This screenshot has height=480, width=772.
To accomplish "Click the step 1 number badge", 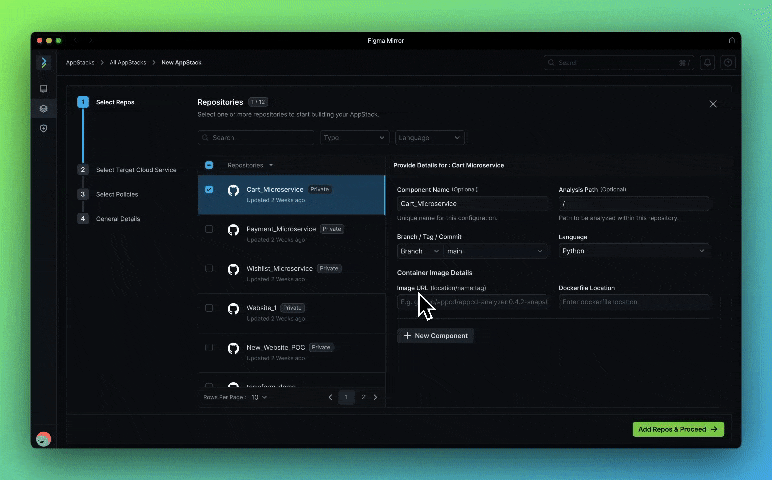I will tap(83, 102).
